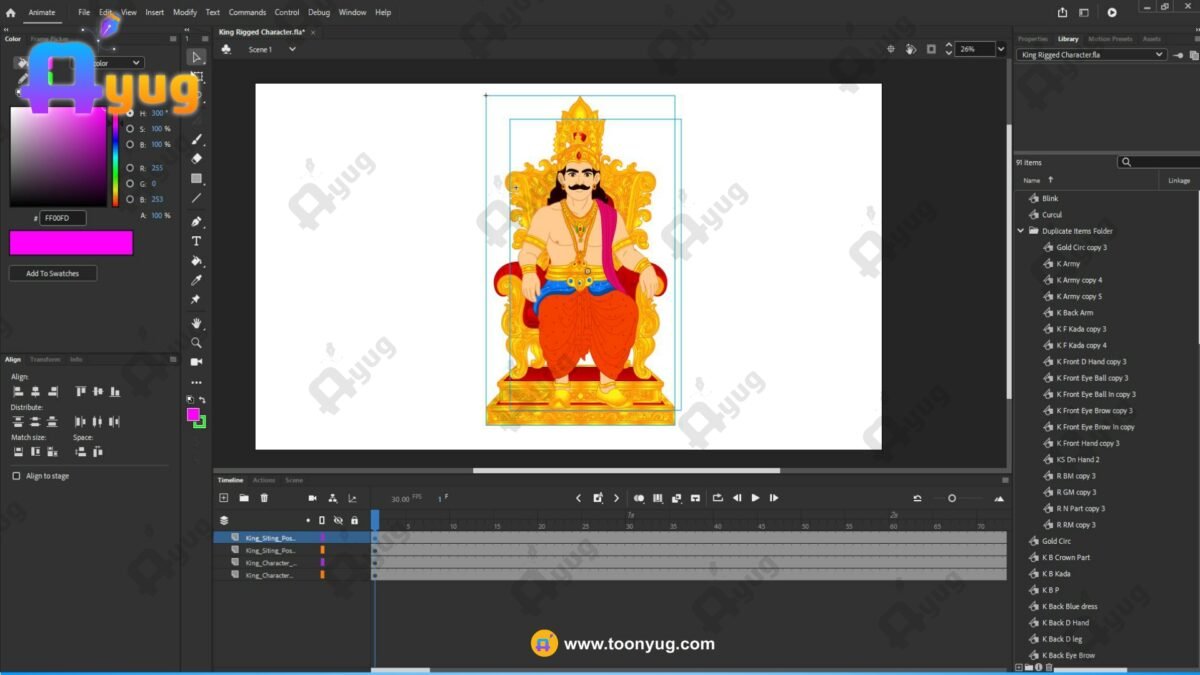Select the Line tool
The image size is (1200, 675).
coord(197,198)
